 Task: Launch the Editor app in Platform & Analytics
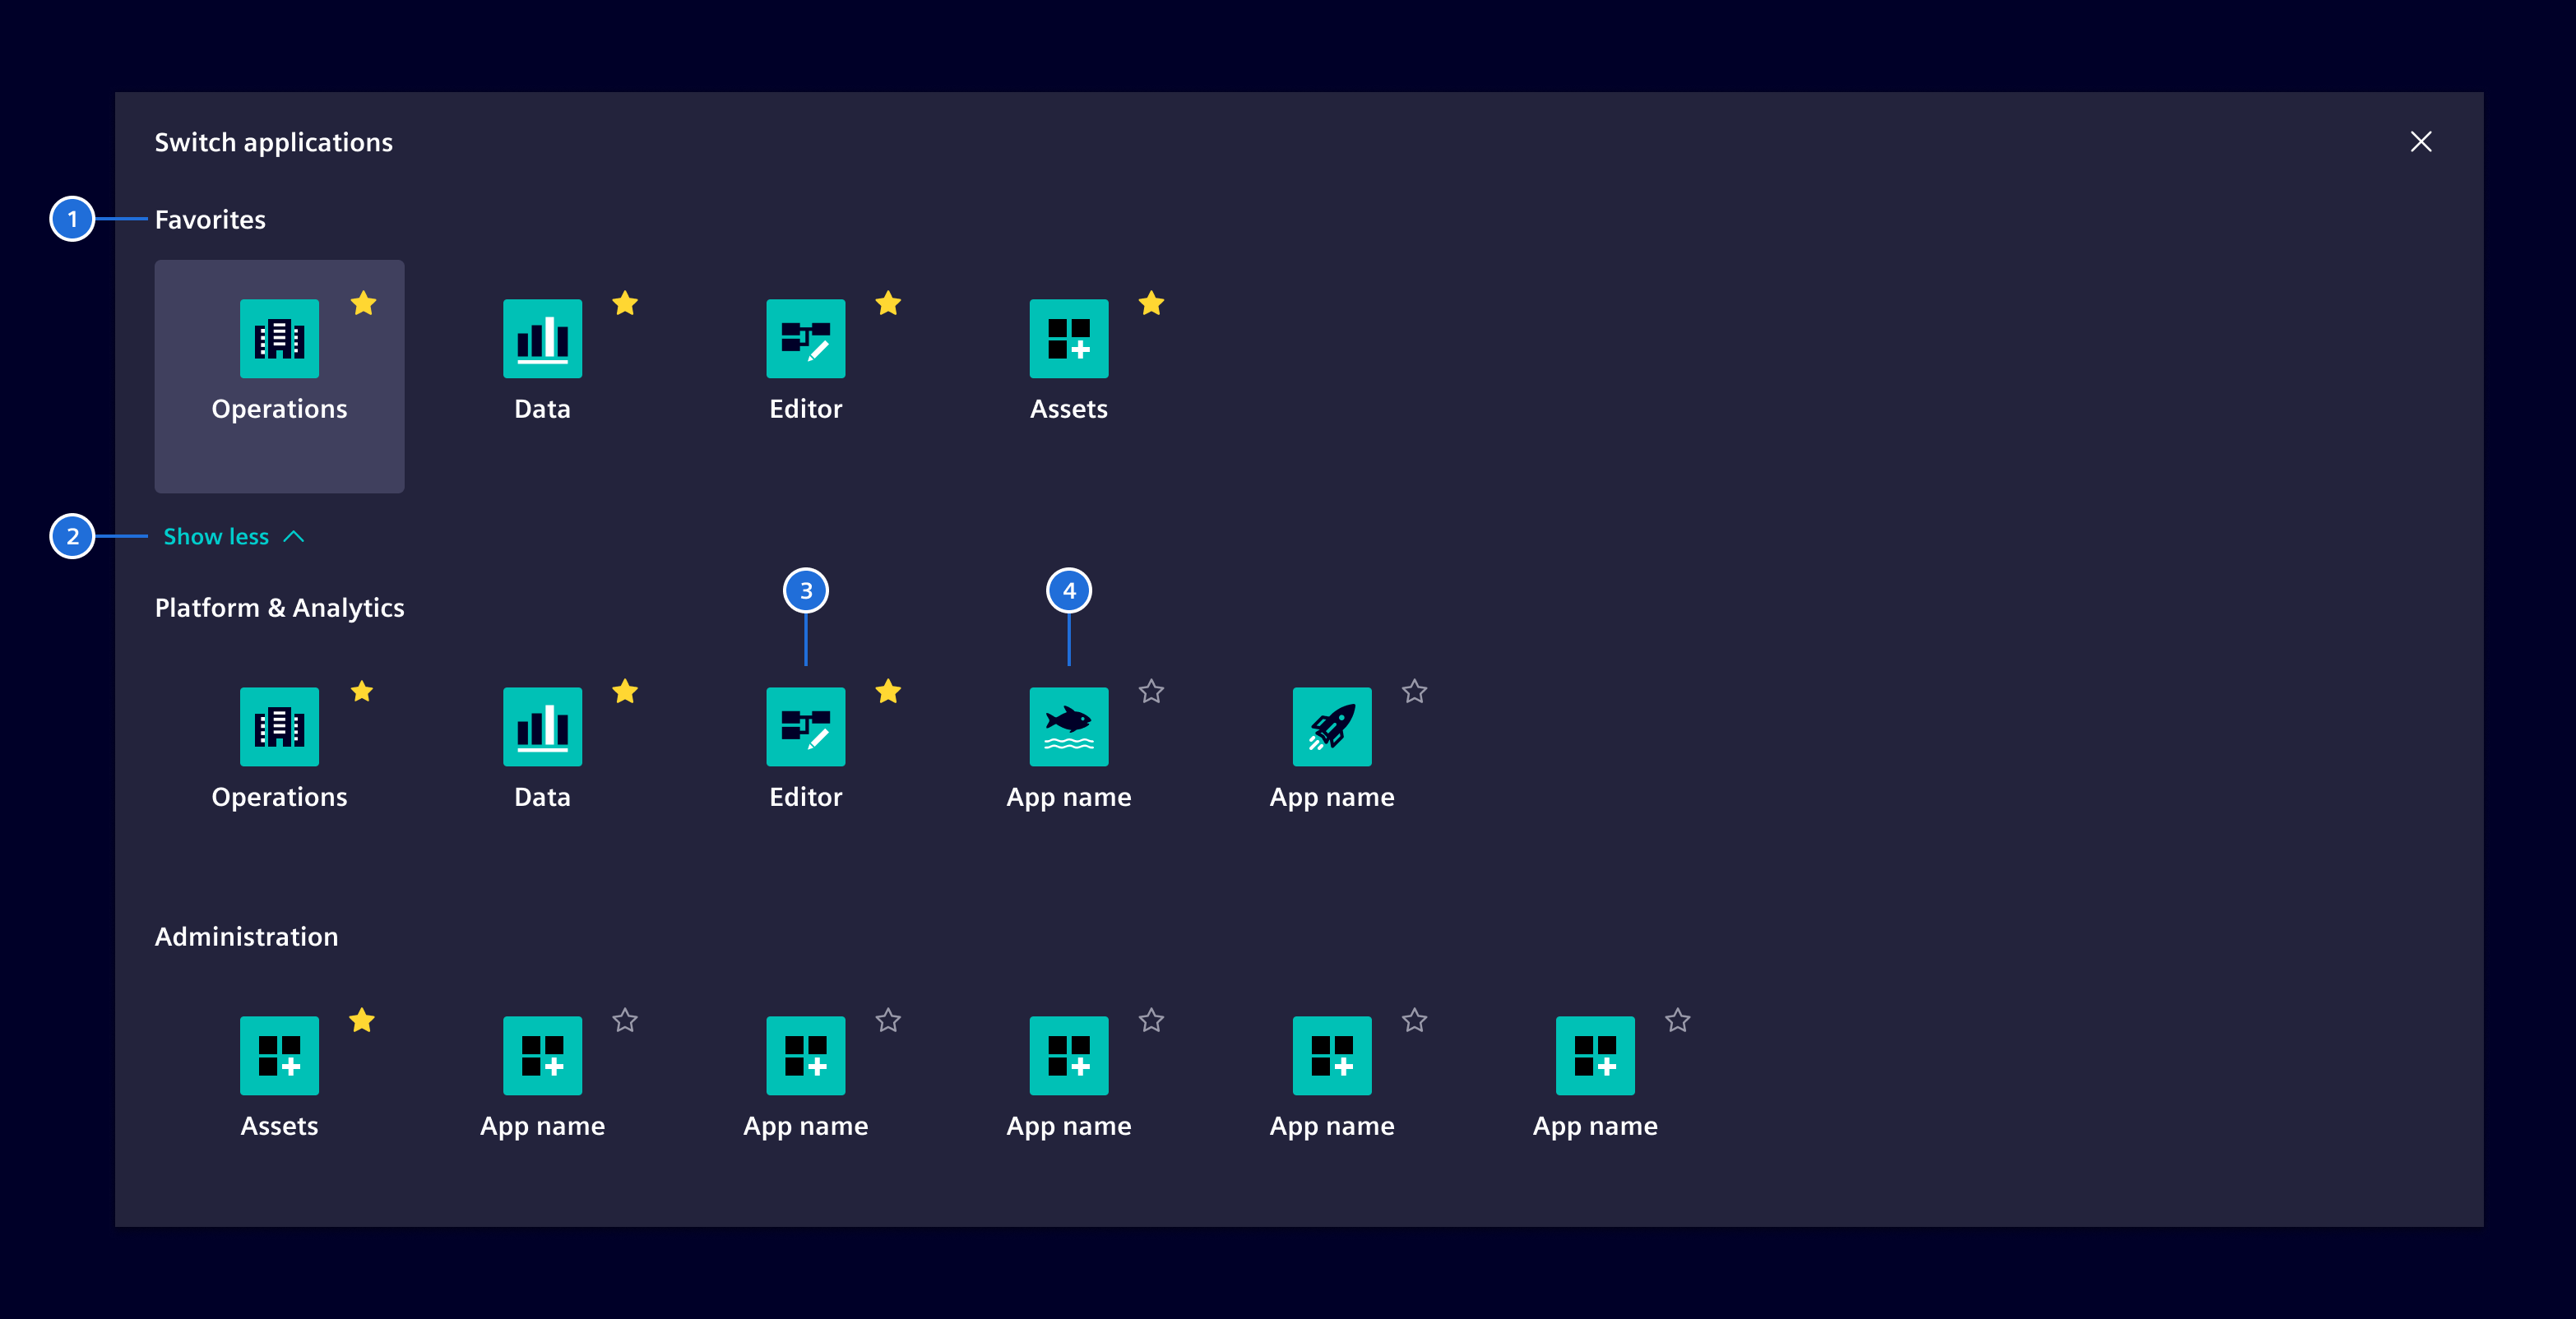tap(805, 727)
